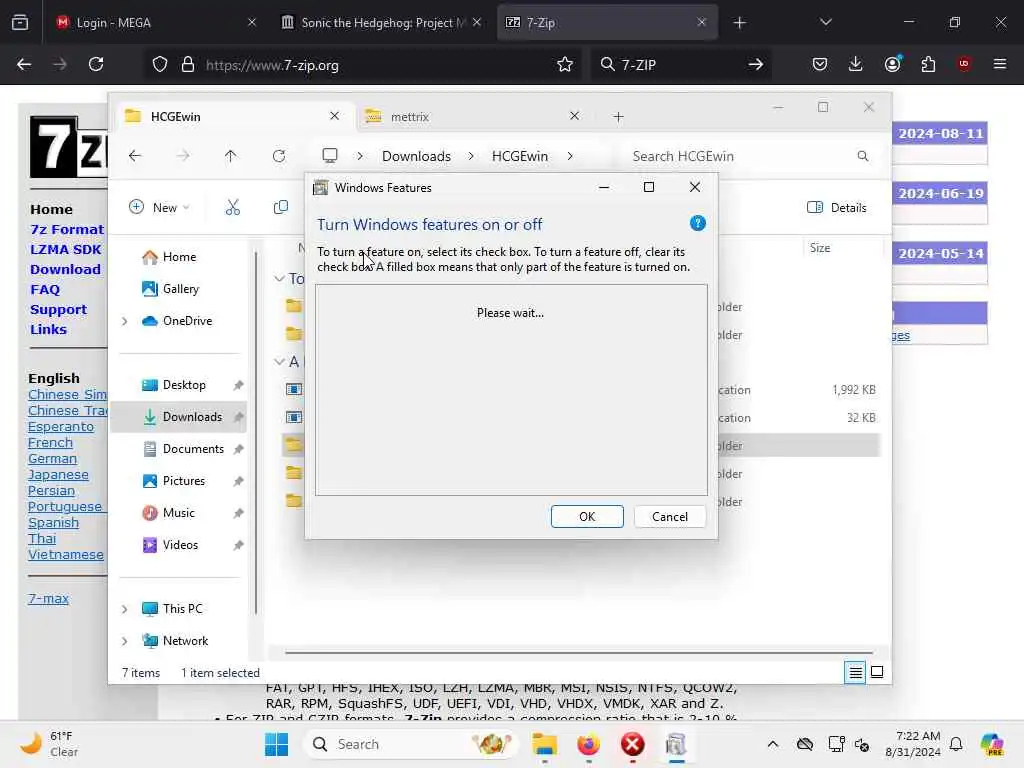Bookmark this page with the star icon
Viewport: 1024px width, 768px height.
click(564, 64)
